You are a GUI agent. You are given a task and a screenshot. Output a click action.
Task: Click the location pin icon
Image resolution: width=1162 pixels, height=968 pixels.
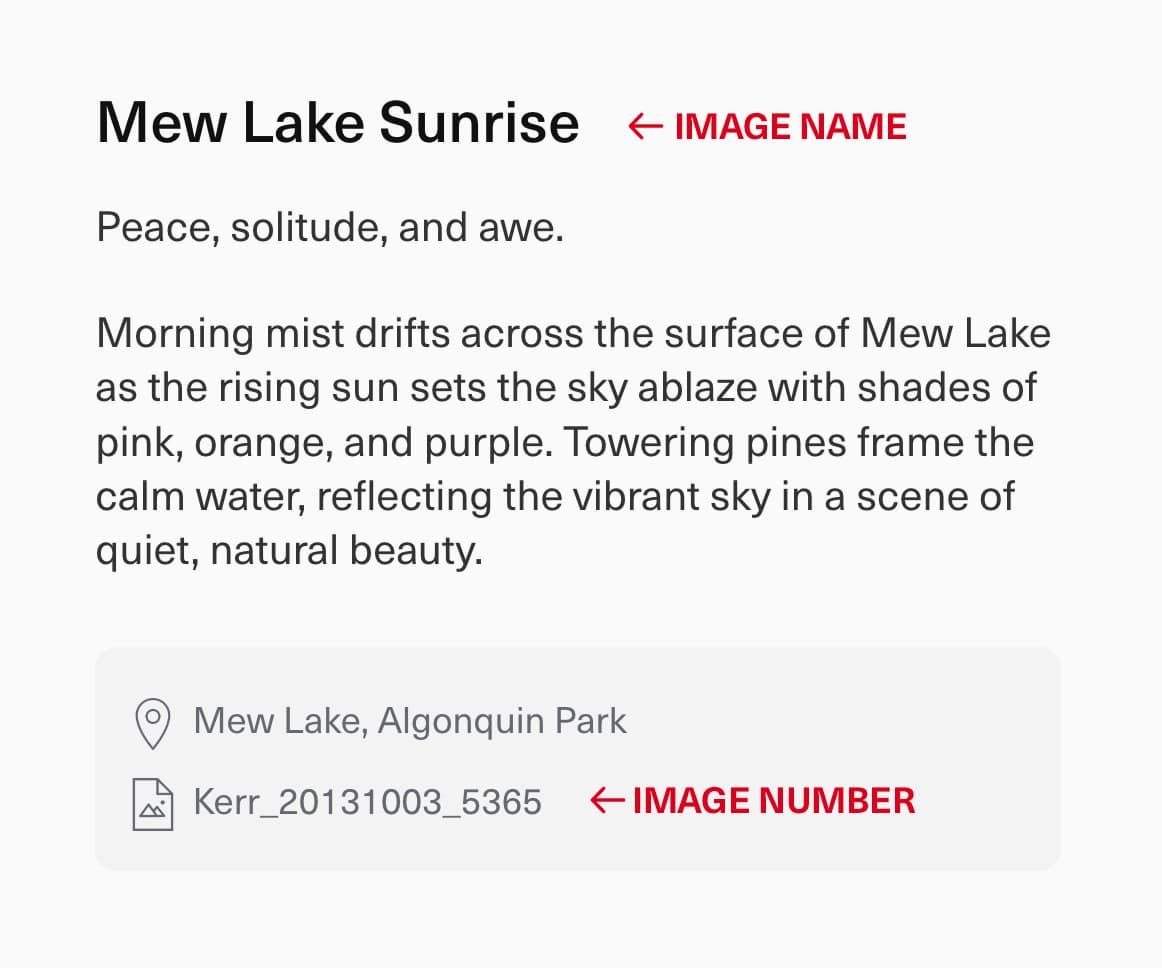click(153, 723)
